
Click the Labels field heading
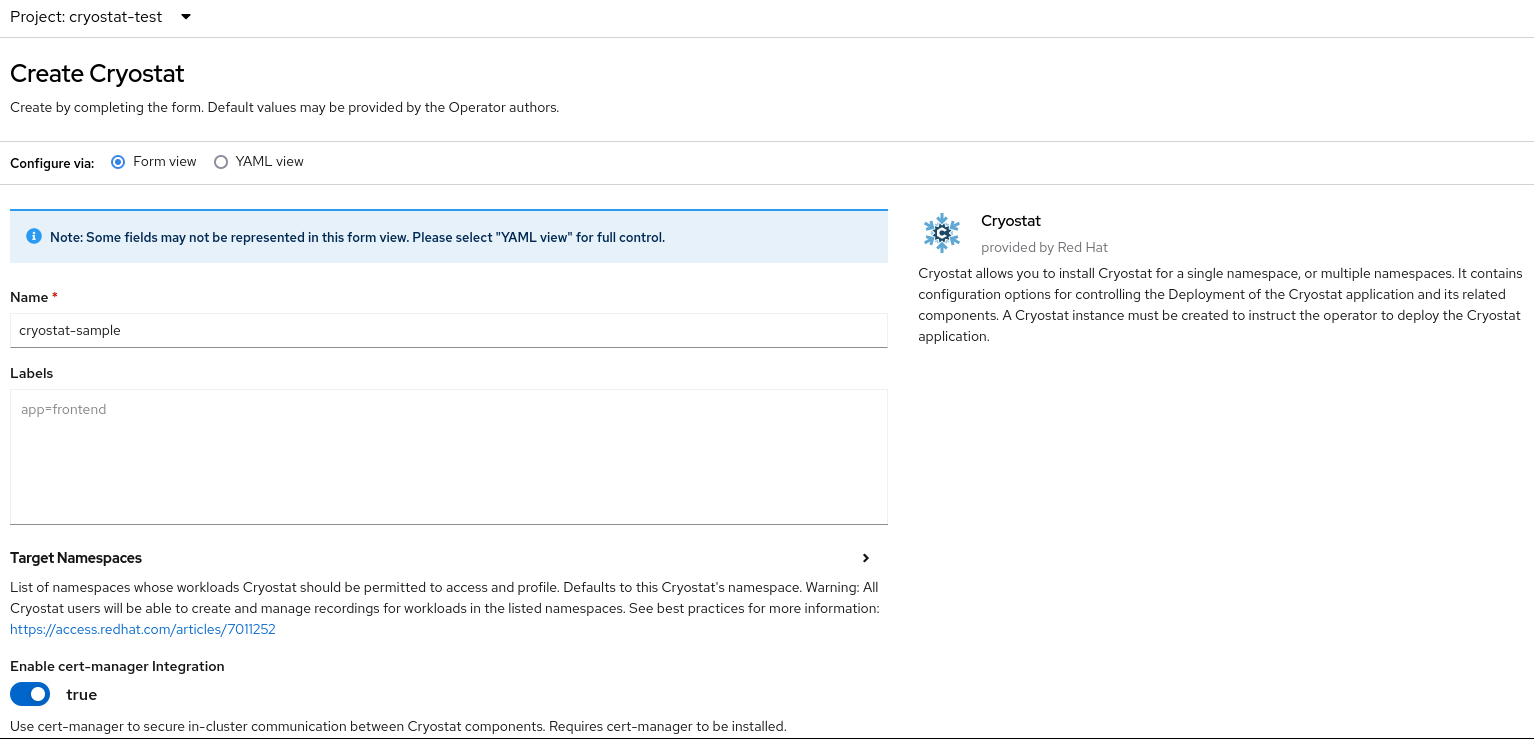(31, 373)
